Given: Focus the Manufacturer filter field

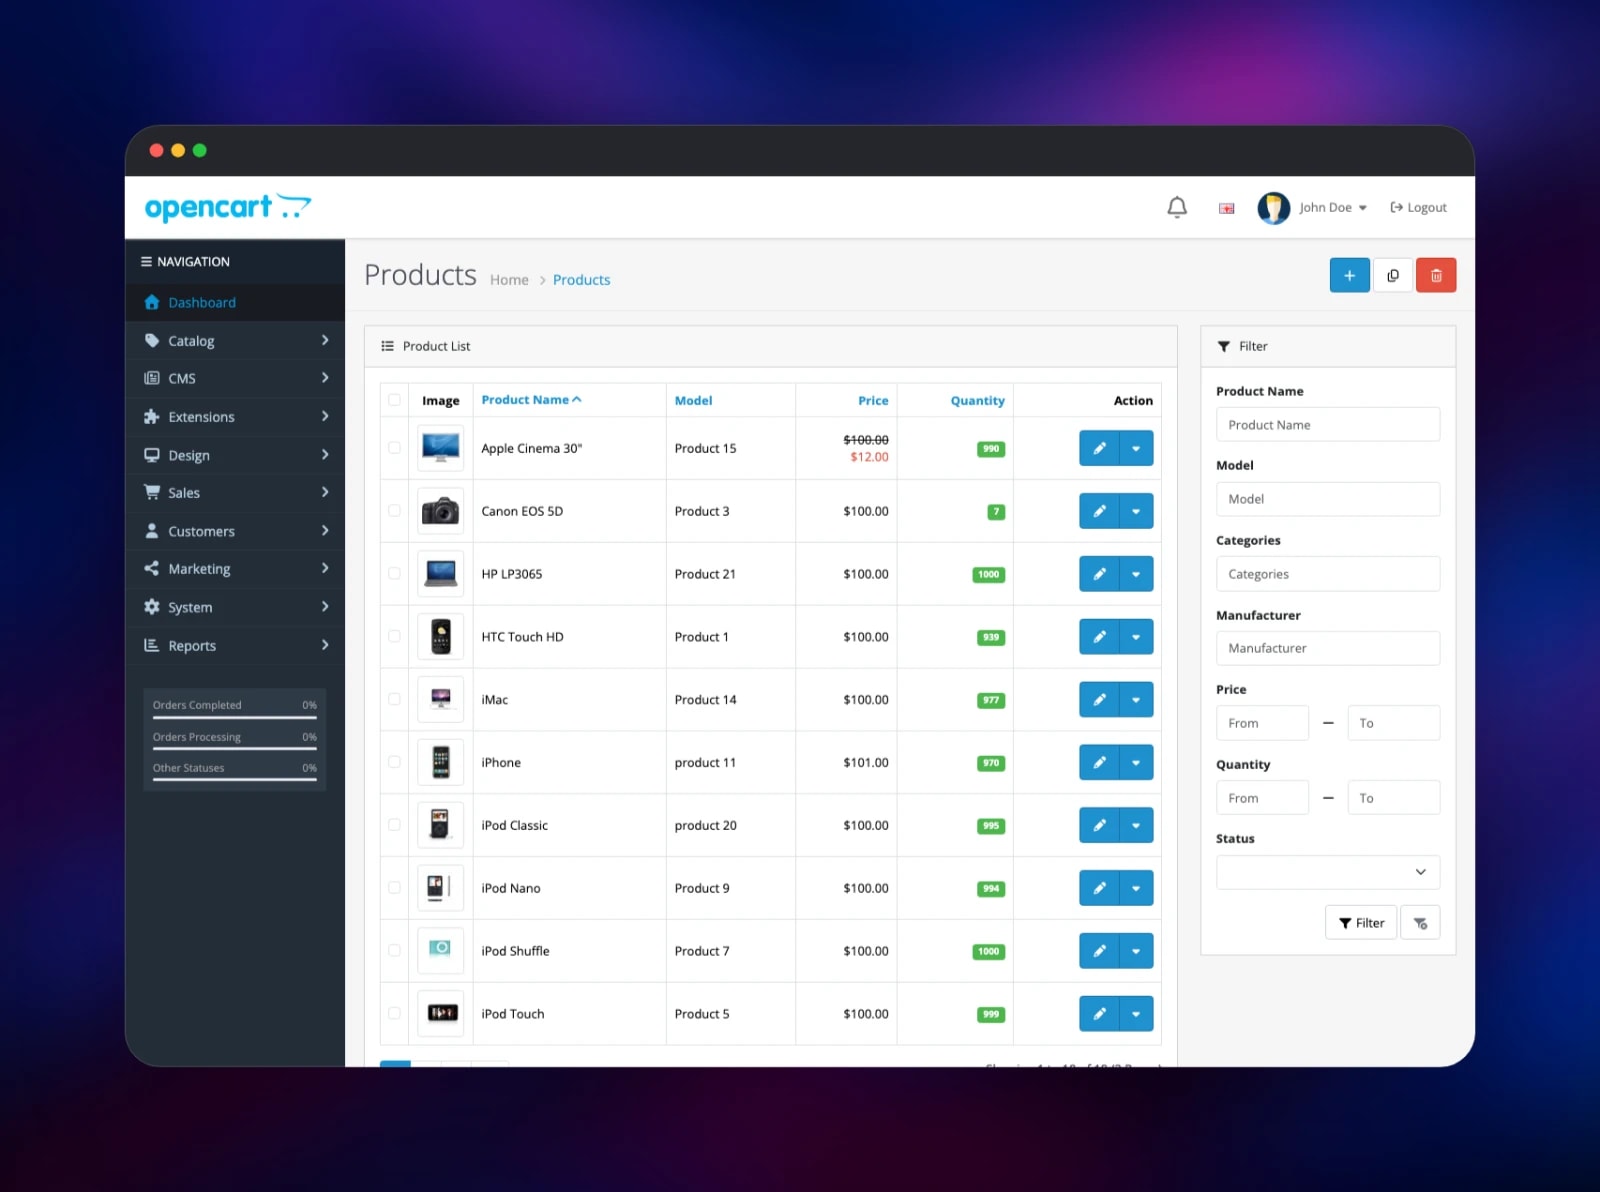Looking at the screenshot, I should click(x=1328, y=648).
